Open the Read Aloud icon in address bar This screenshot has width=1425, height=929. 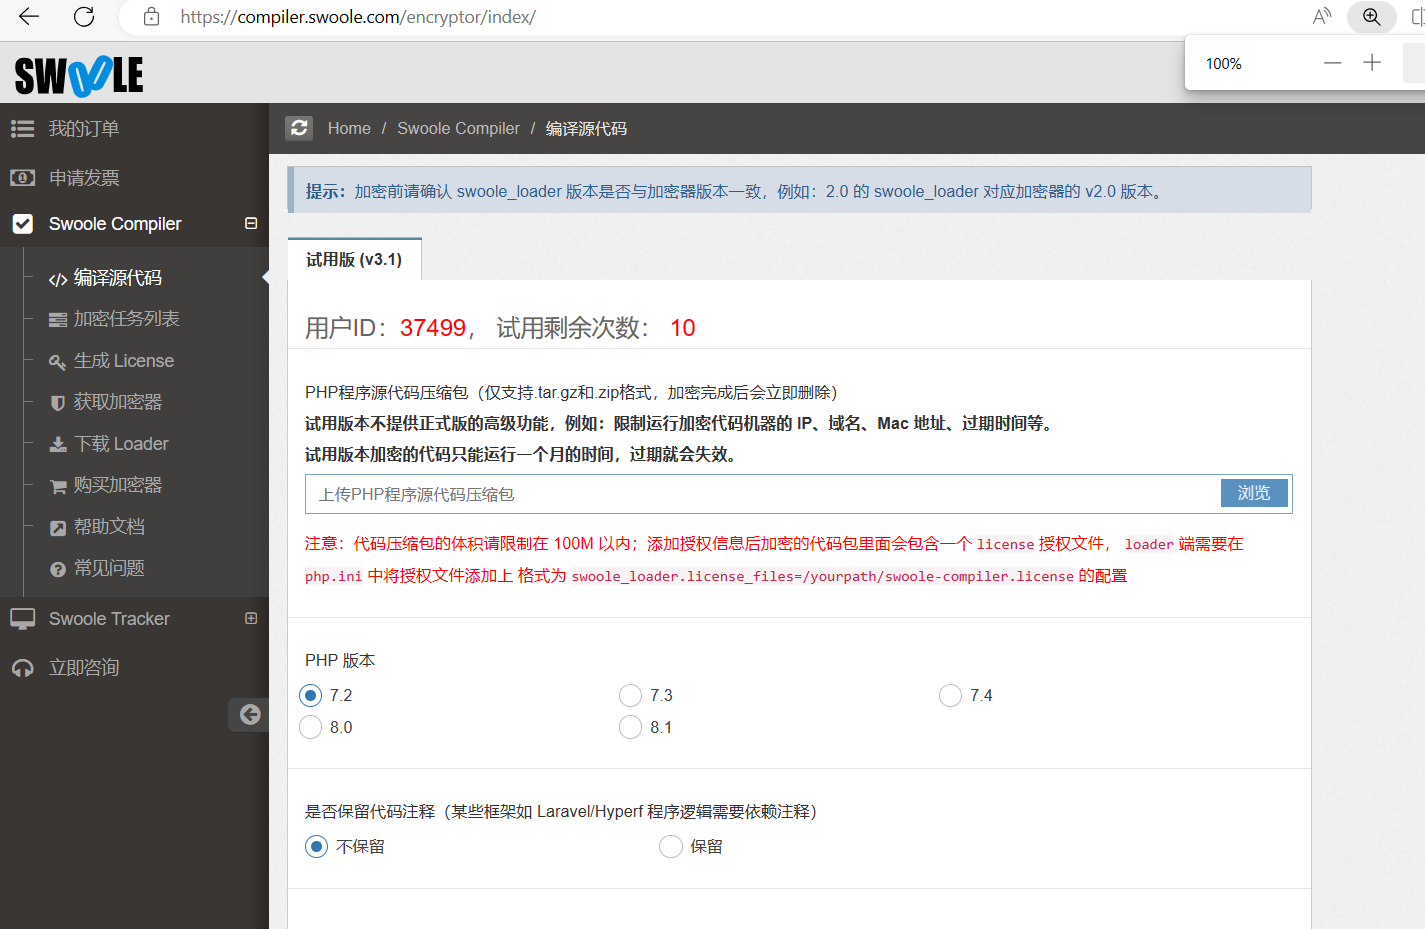click(1322, 16)
